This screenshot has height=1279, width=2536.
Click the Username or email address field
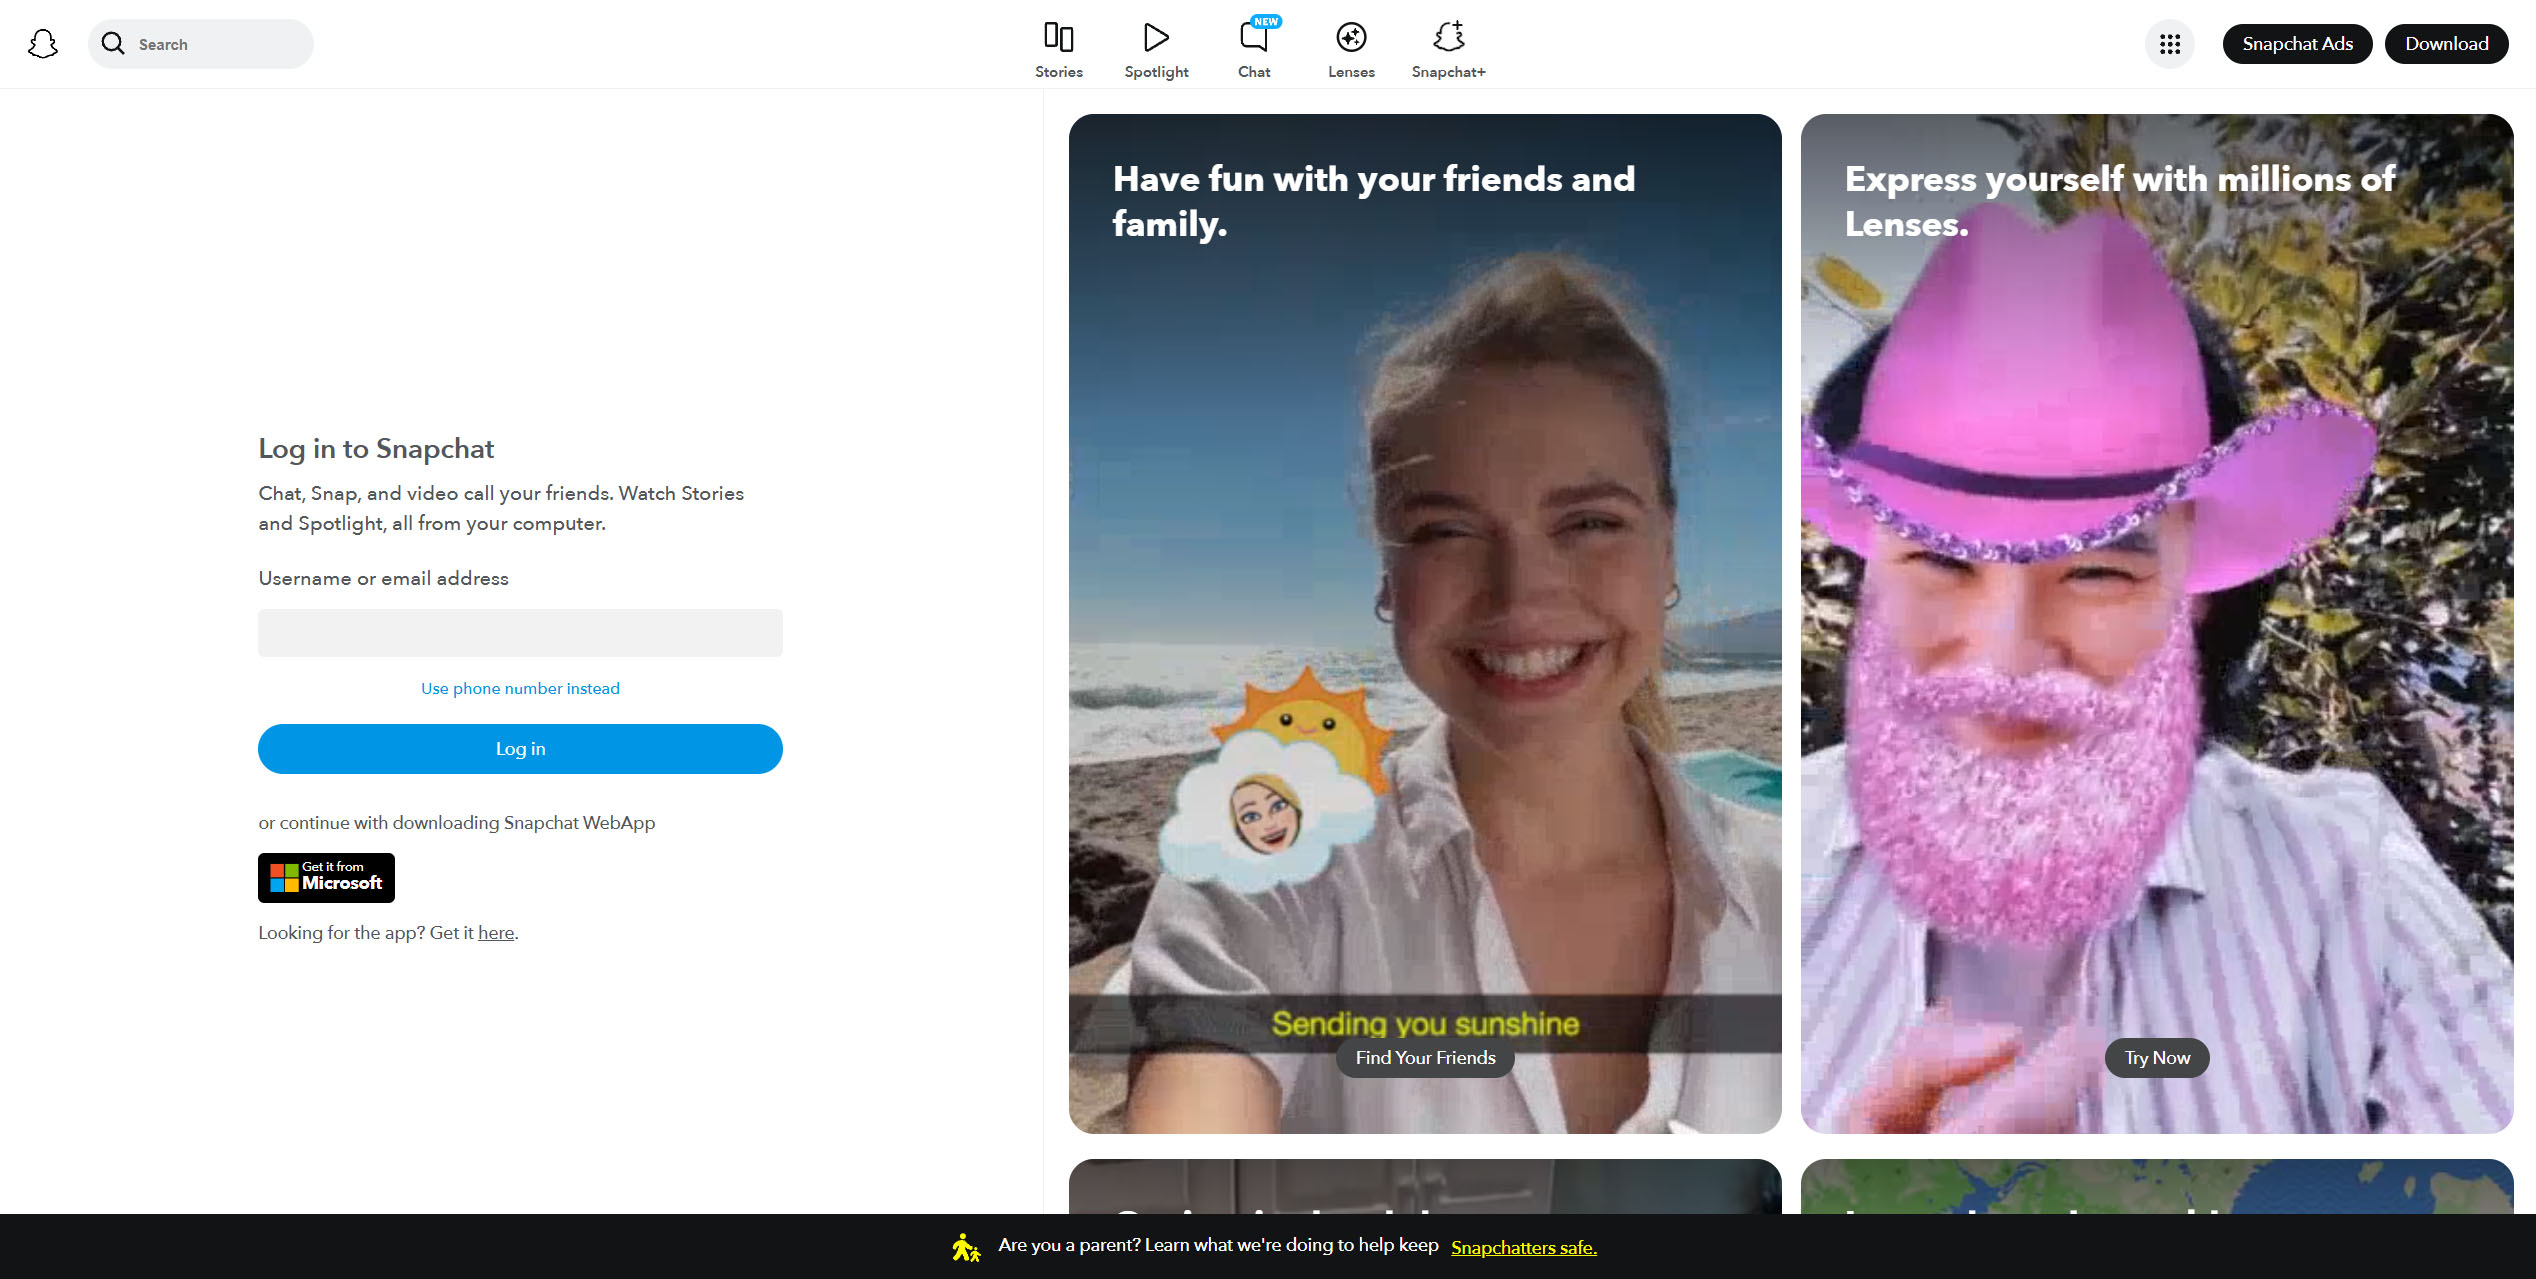520,633
